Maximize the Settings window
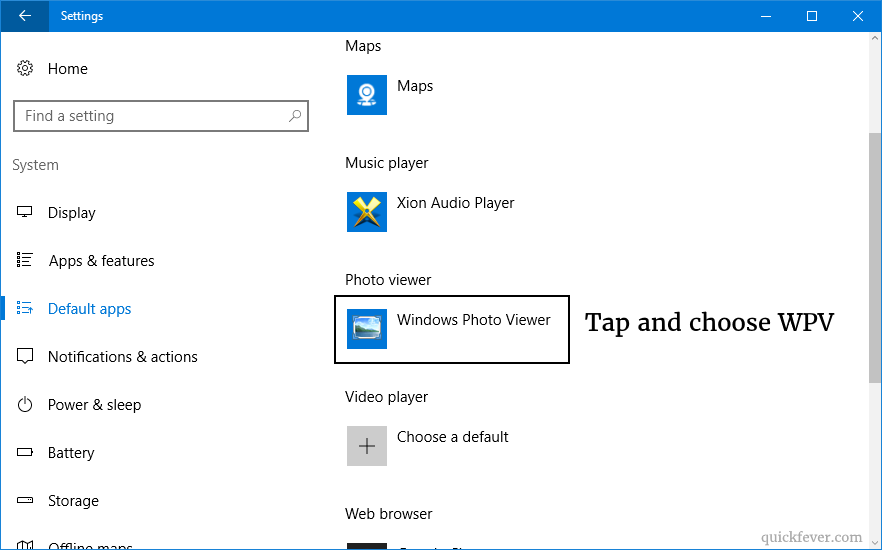882x550 pixels. tap(812, 16)
